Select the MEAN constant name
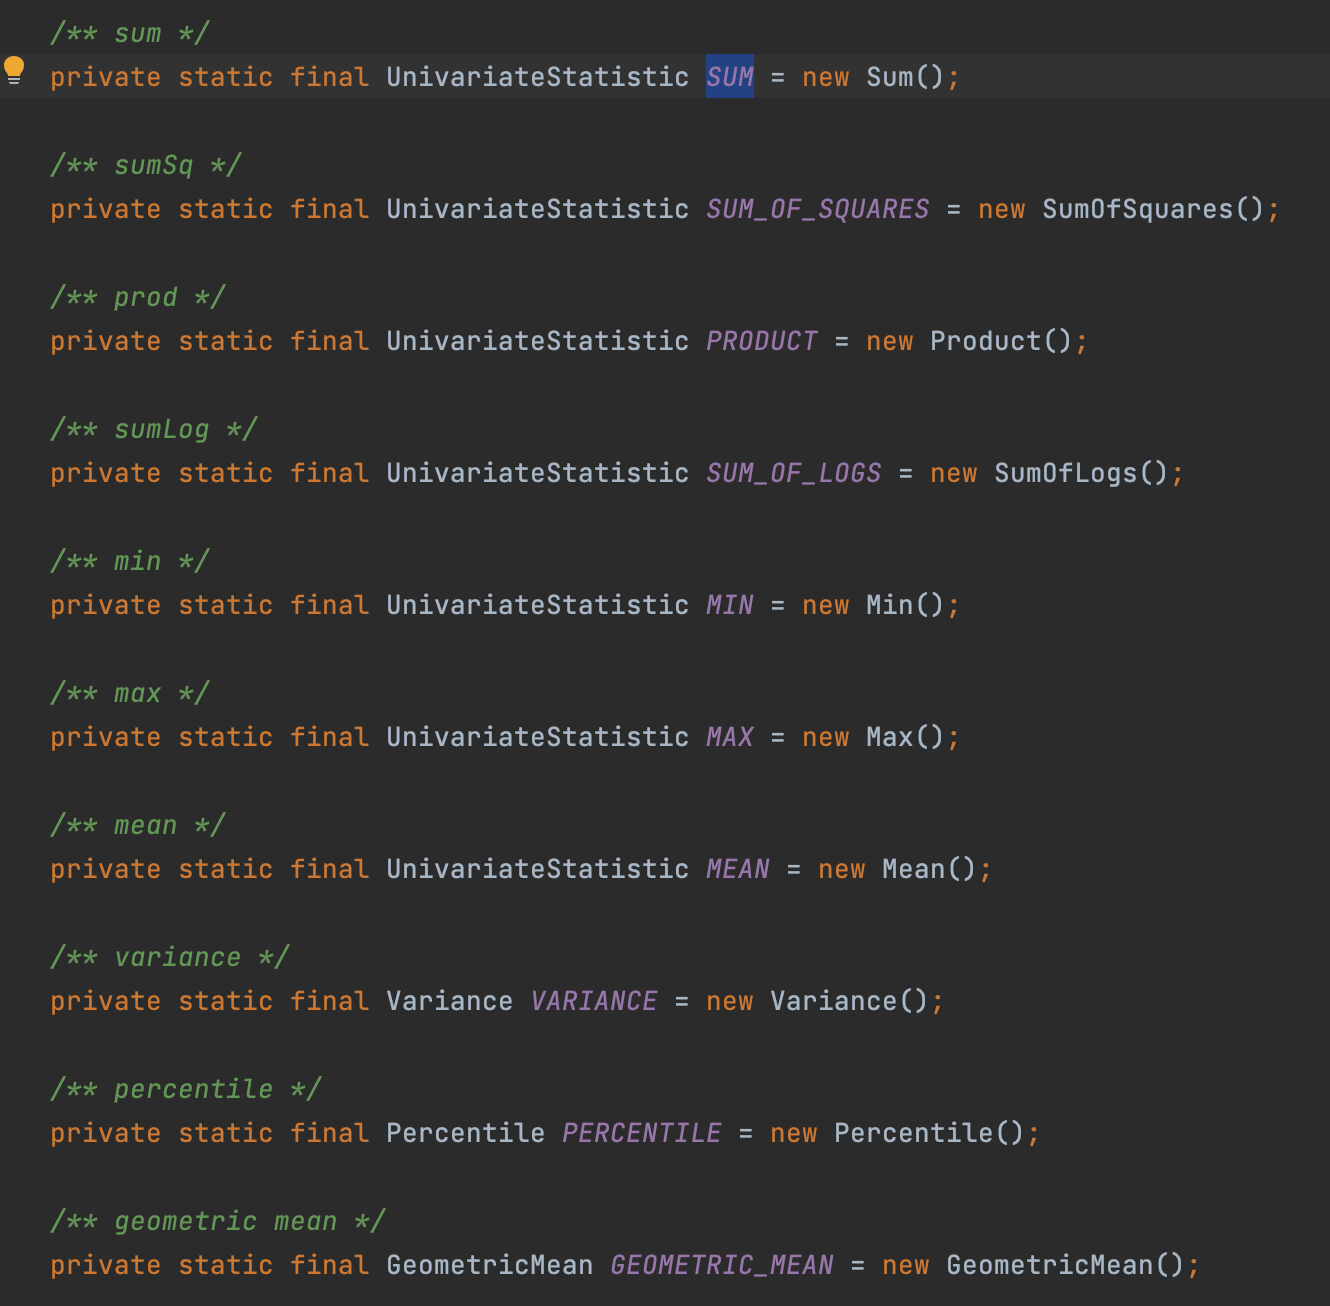This screenshot has height=1306, width=1330. point(737,869)
